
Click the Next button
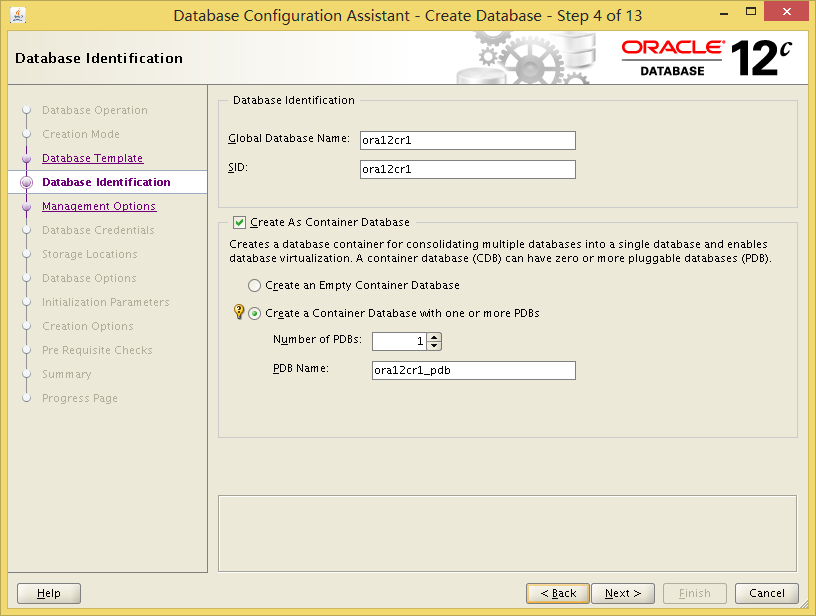tap(623, 593)
